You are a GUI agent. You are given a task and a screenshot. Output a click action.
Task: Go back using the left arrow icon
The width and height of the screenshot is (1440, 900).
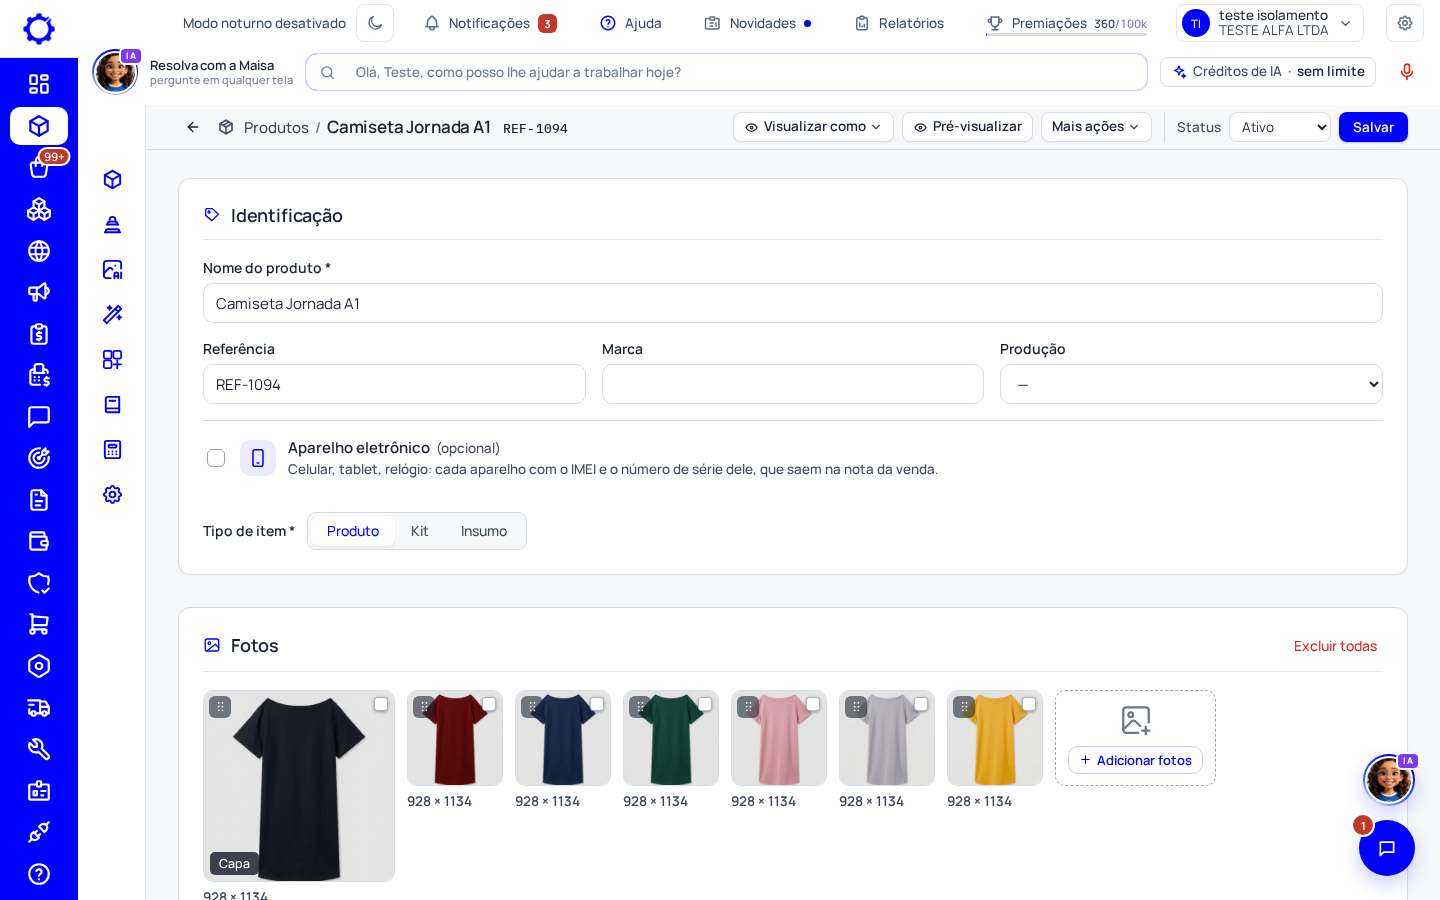[x=193, y=127]
